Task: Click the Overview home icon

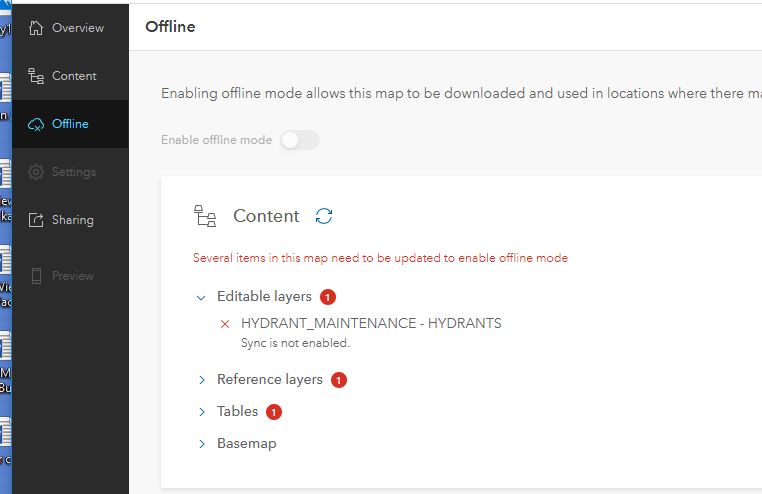Action: coord(35,28)
